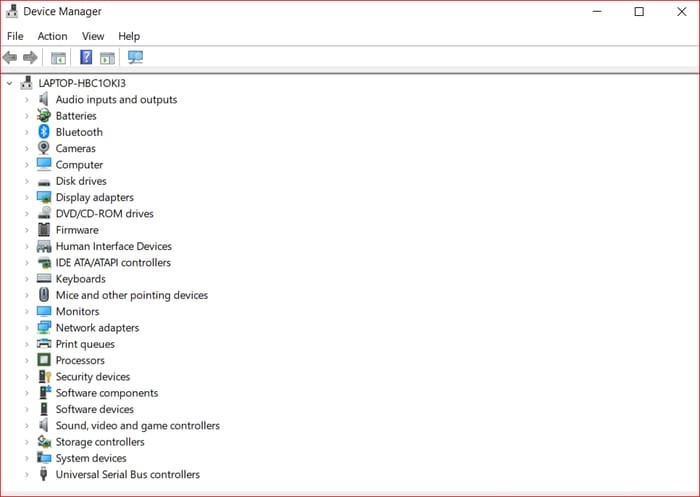Select the Cameras label
The height and width of the screenshot is (497, 700).
click(75, 148)
